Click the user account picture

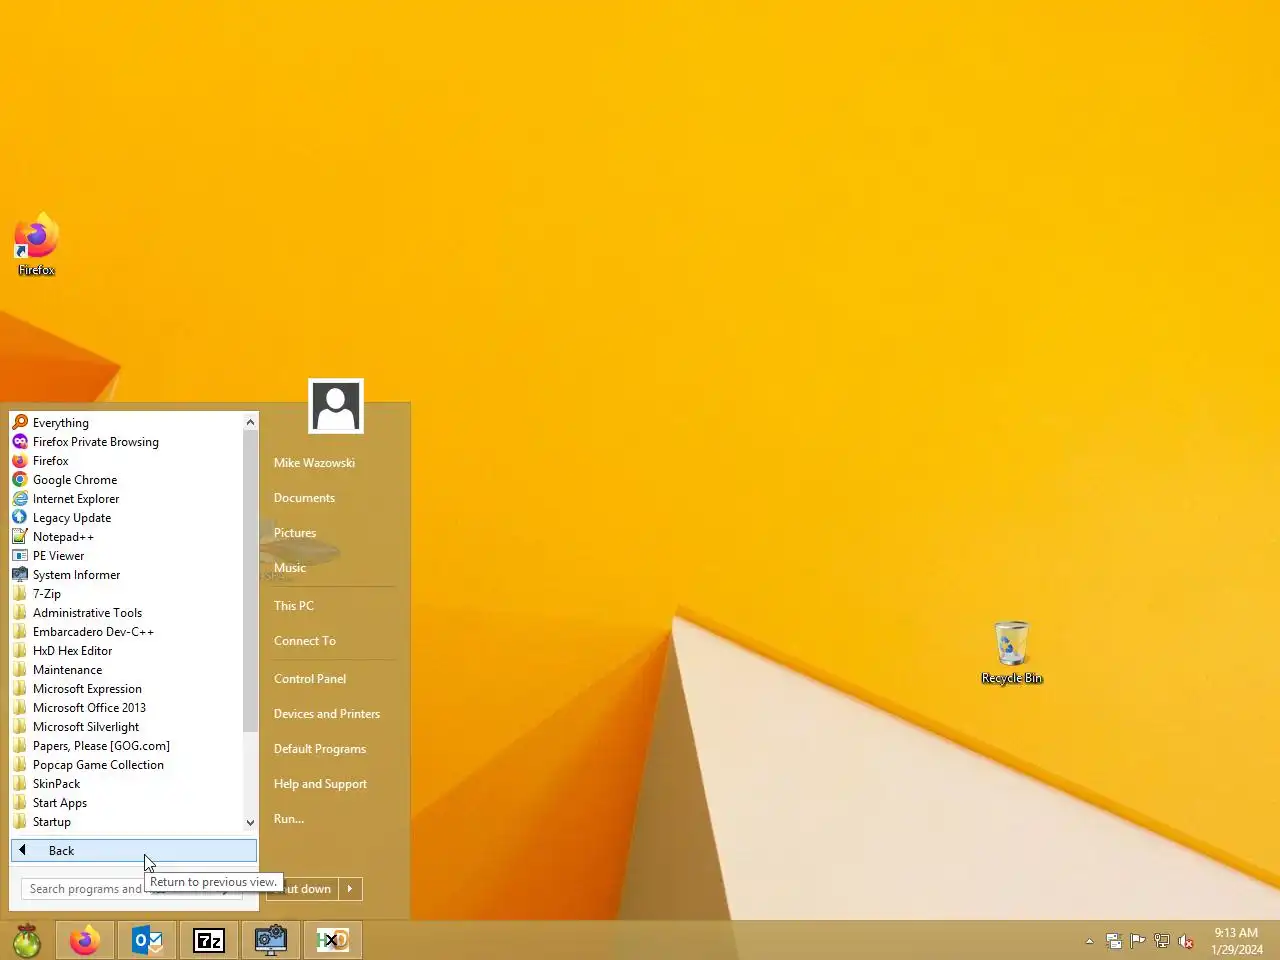click(x=336, y=406)
